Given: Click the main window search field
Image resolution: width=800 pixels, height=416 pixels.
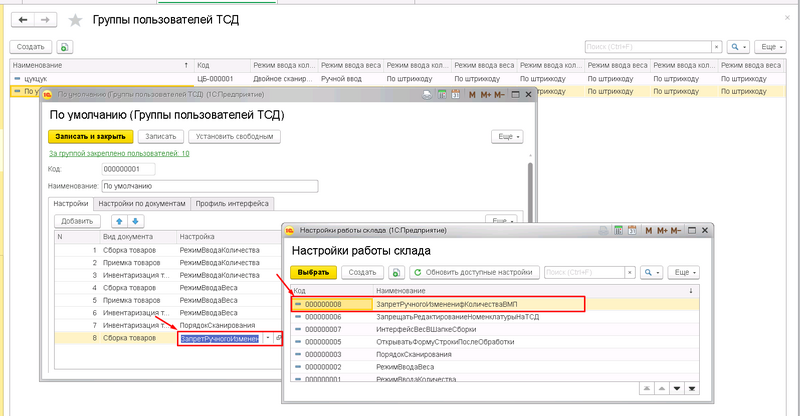Looking at the screenshot, I should pyautogui.click(x=648, y=47).
